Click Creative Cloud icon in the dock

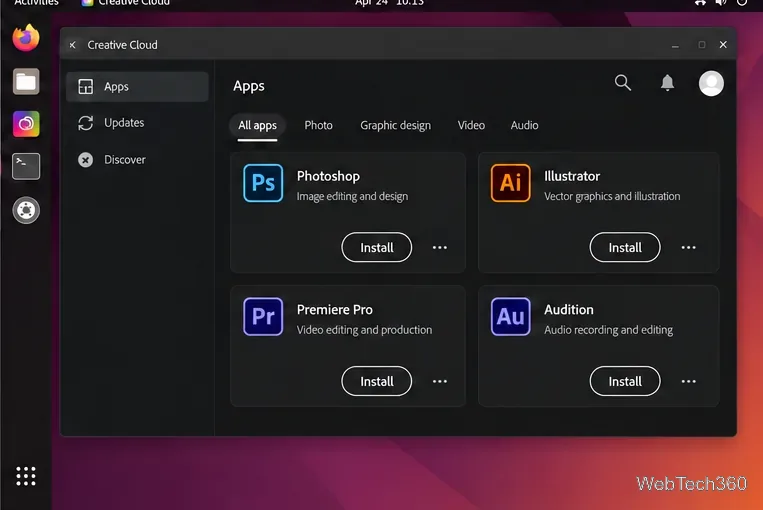click(x=26, y=124)
